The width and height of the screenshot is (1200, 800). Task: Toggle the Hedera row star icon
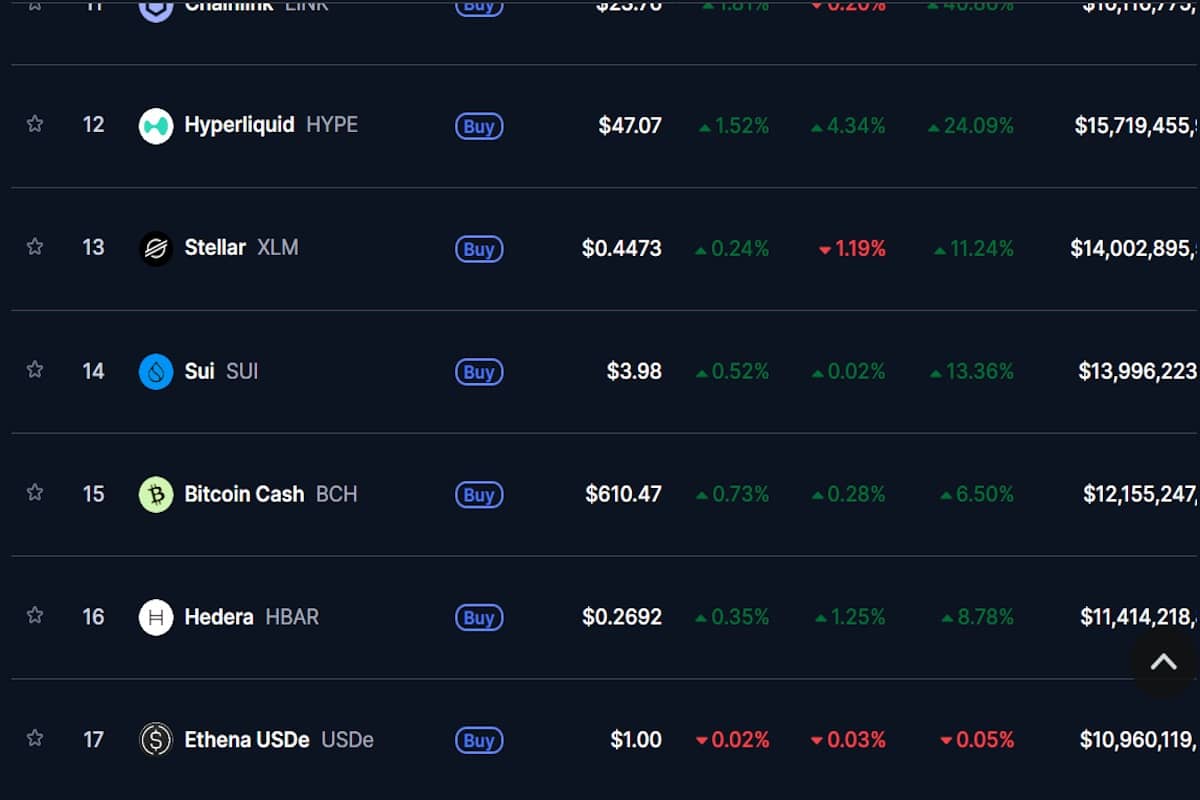point(35,616)
